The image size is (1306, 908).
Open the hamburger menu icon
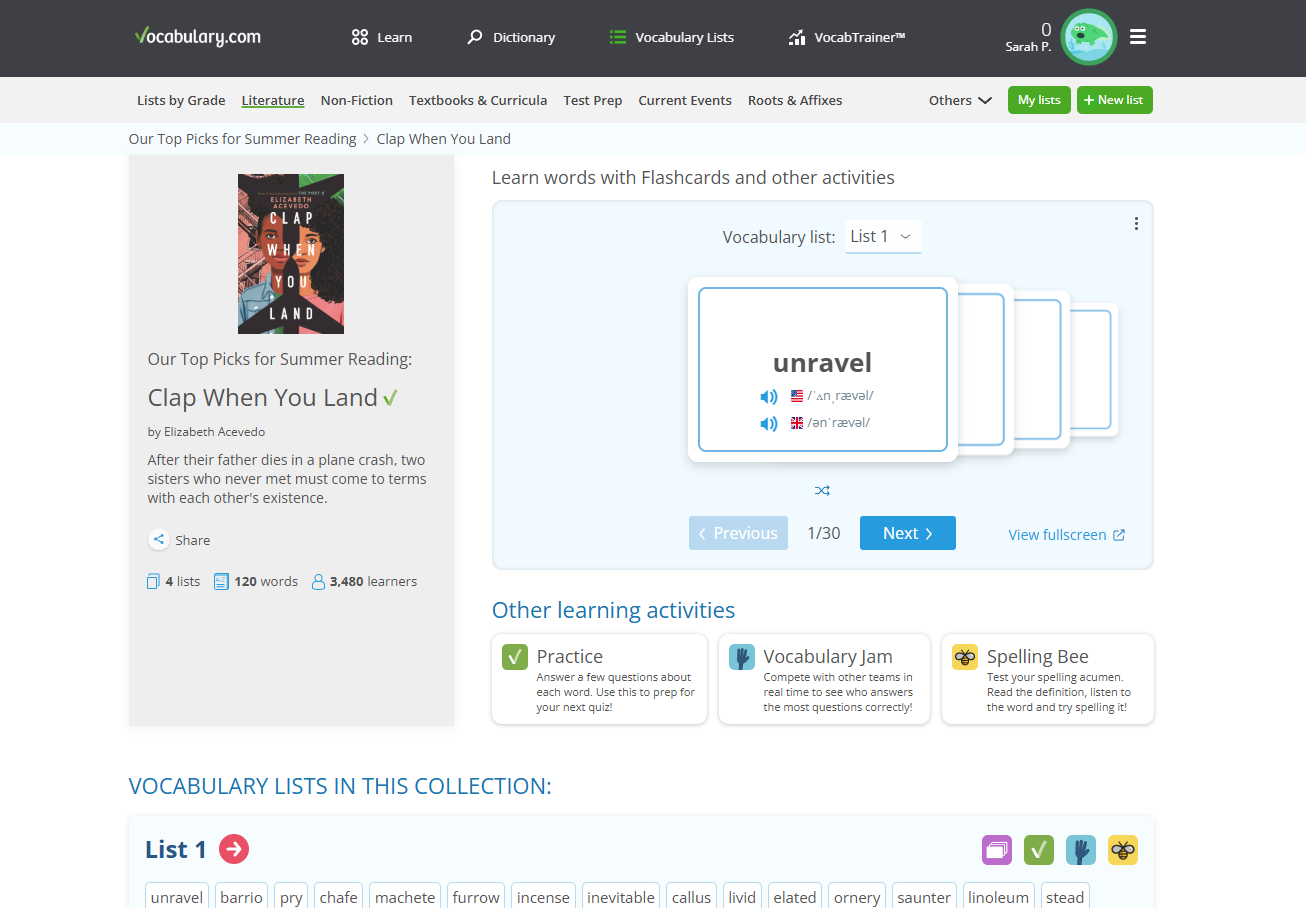click(1138, 37)
